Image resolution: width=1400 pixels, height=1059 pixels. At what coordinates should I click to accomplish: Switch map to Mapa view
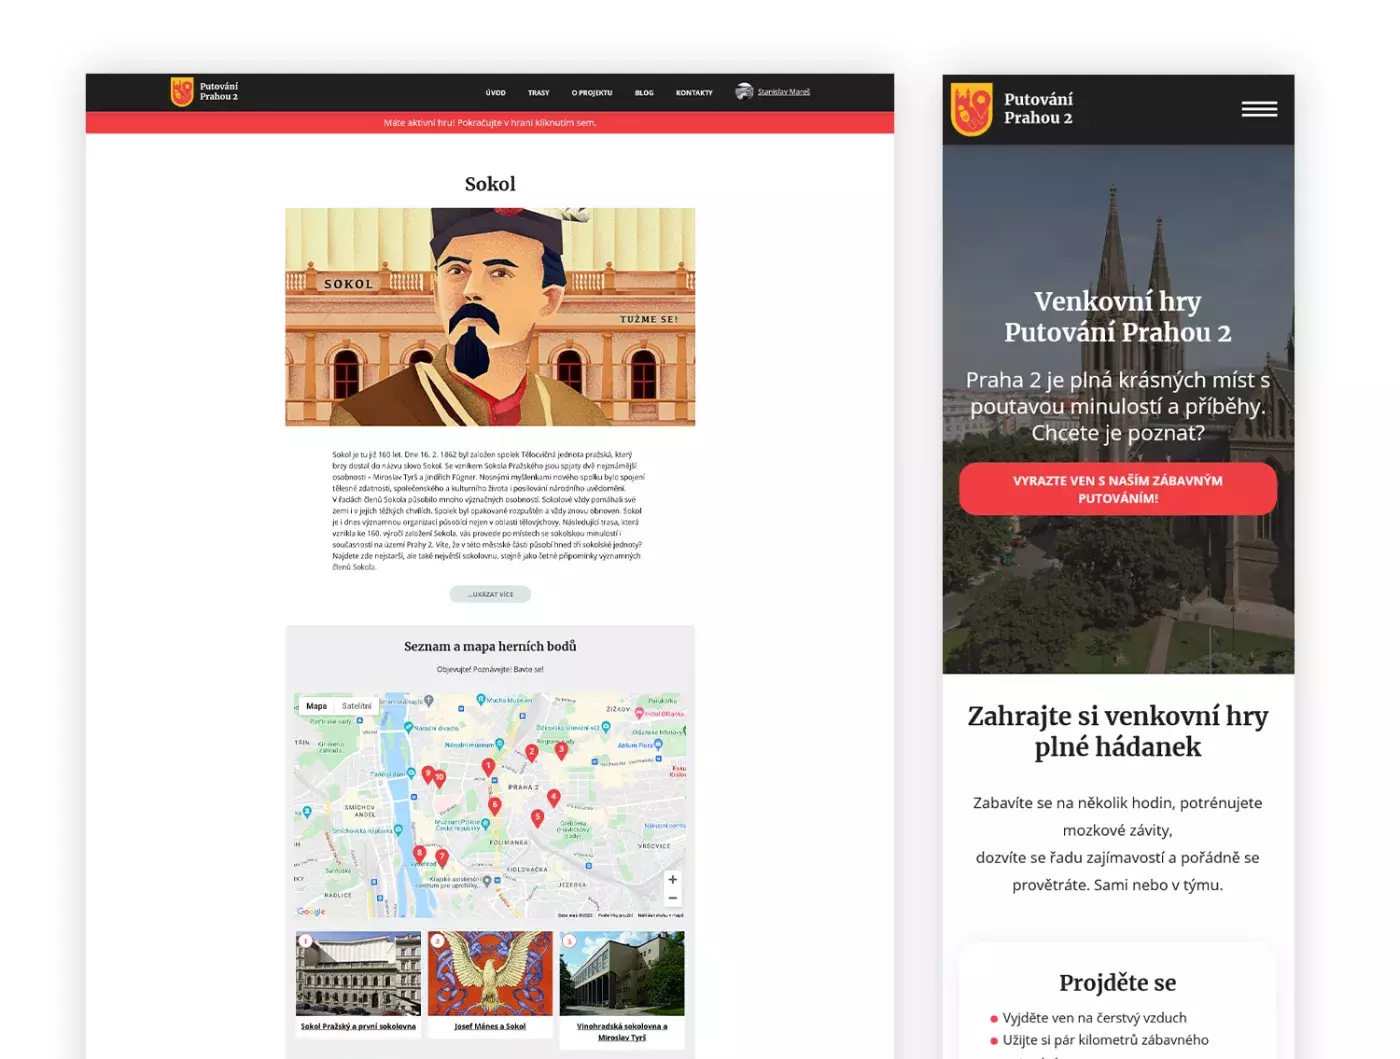[316, 706]
